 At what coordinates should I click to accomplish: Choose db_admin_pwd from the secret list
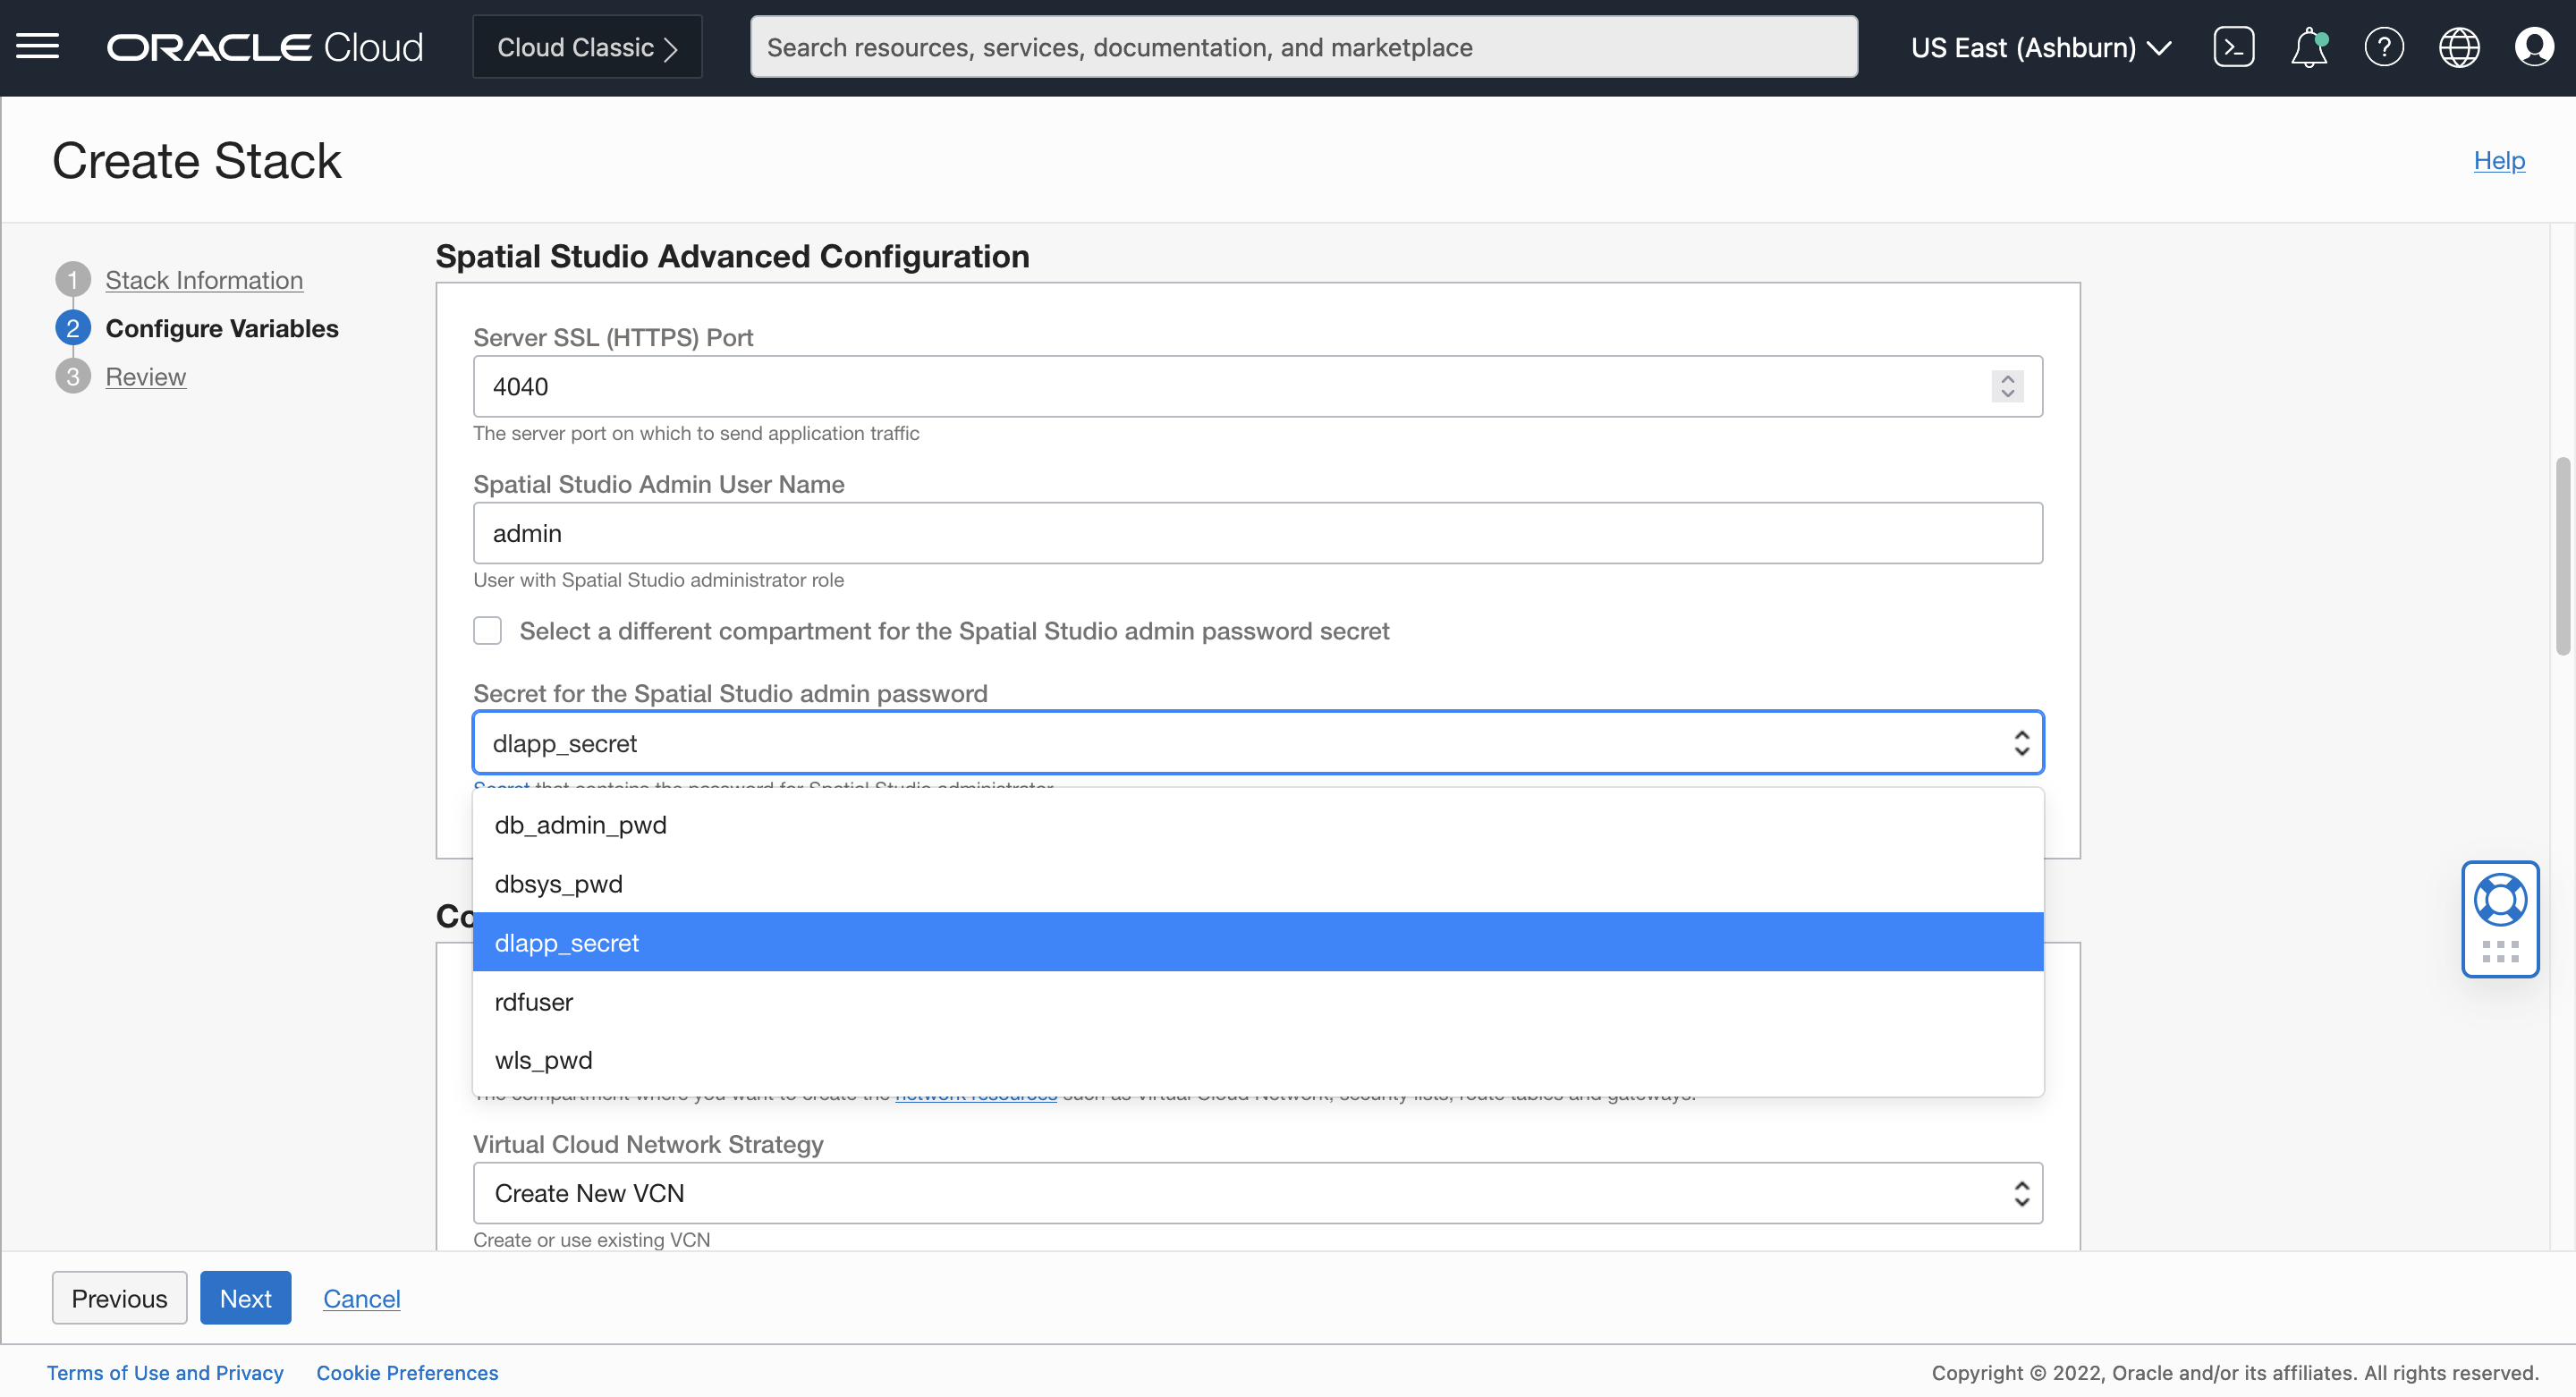click(580, 825)
